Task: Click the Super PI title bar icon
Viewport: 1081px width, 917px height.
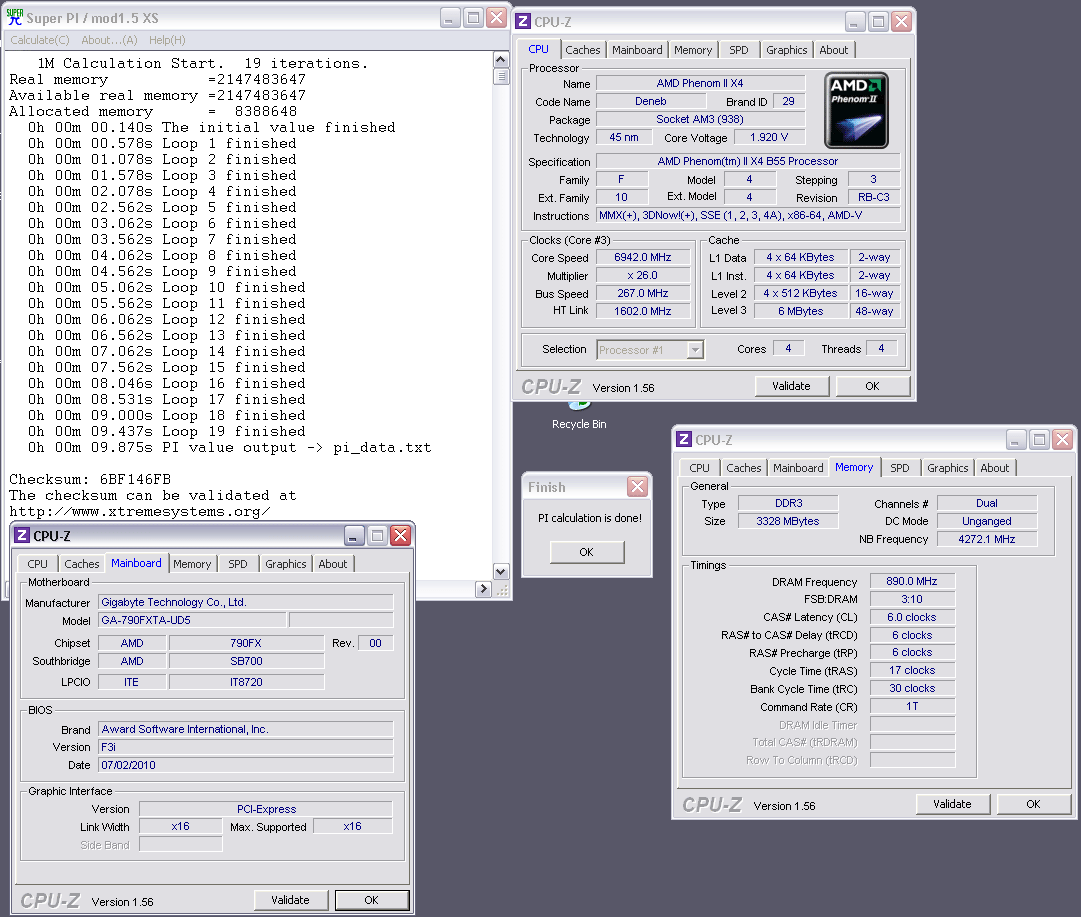Action: 15,17
